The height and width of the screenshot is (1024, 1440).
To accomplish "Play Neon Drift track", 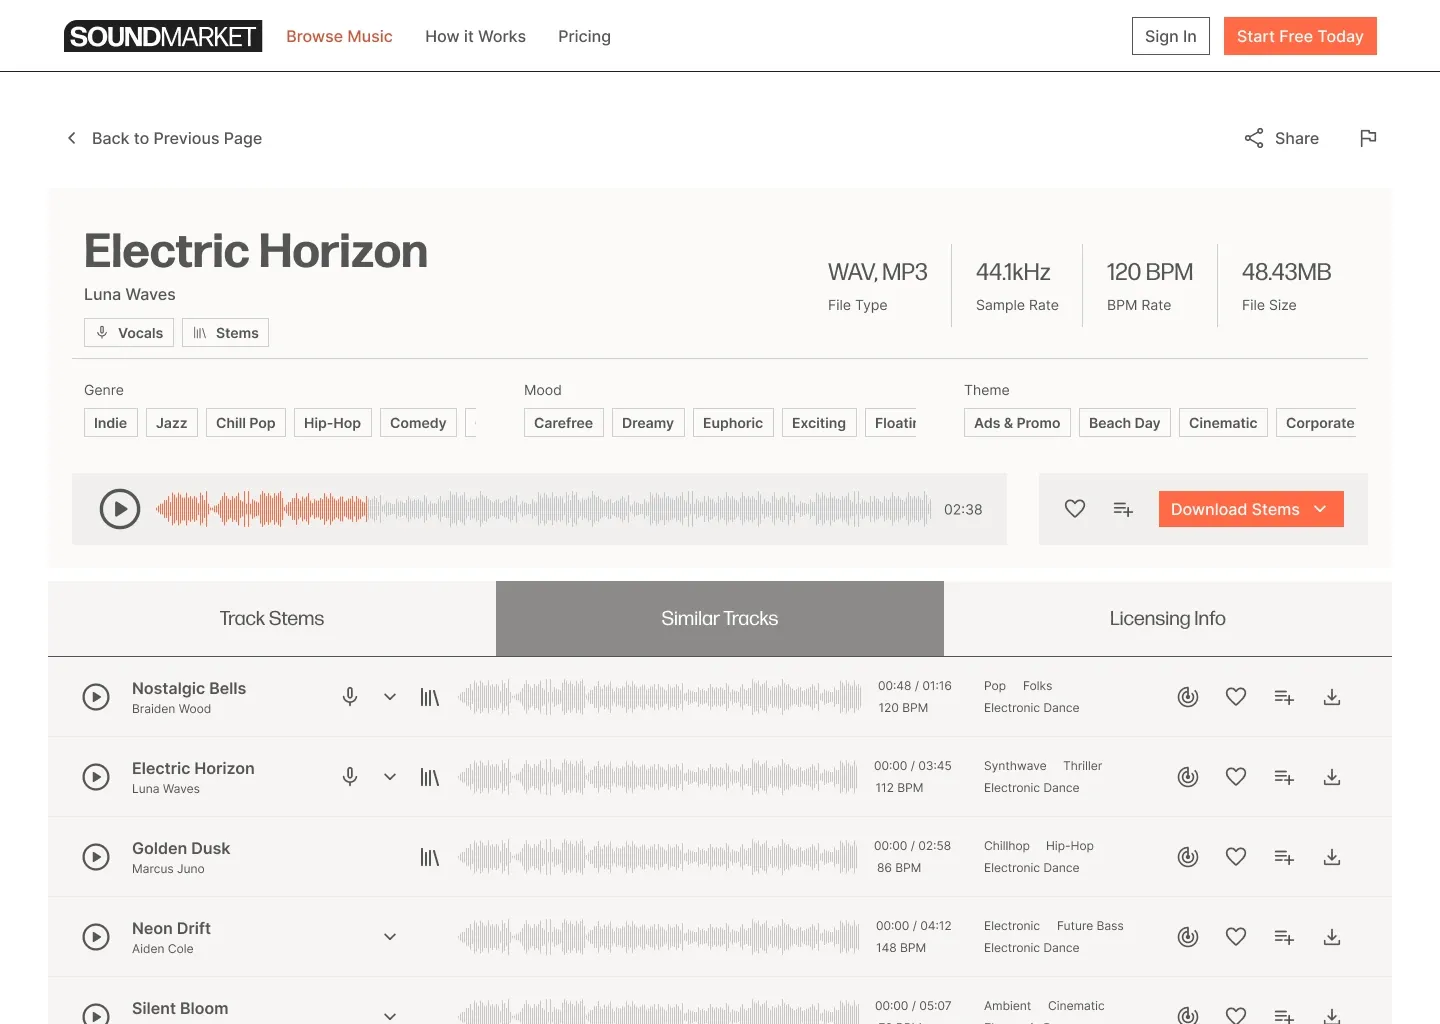I will pos(96,937).
